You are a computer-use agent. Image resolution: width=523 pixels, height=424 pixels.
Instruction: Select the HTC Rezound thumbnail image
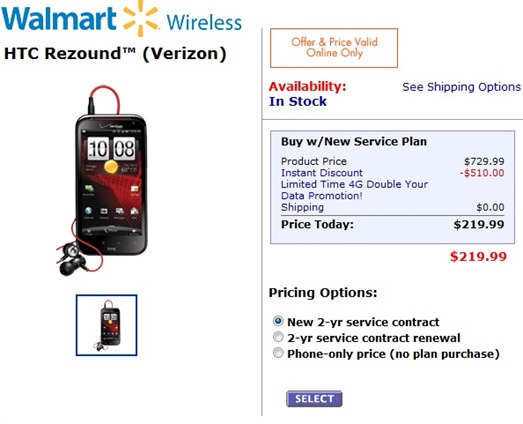[x=106, y=325]
